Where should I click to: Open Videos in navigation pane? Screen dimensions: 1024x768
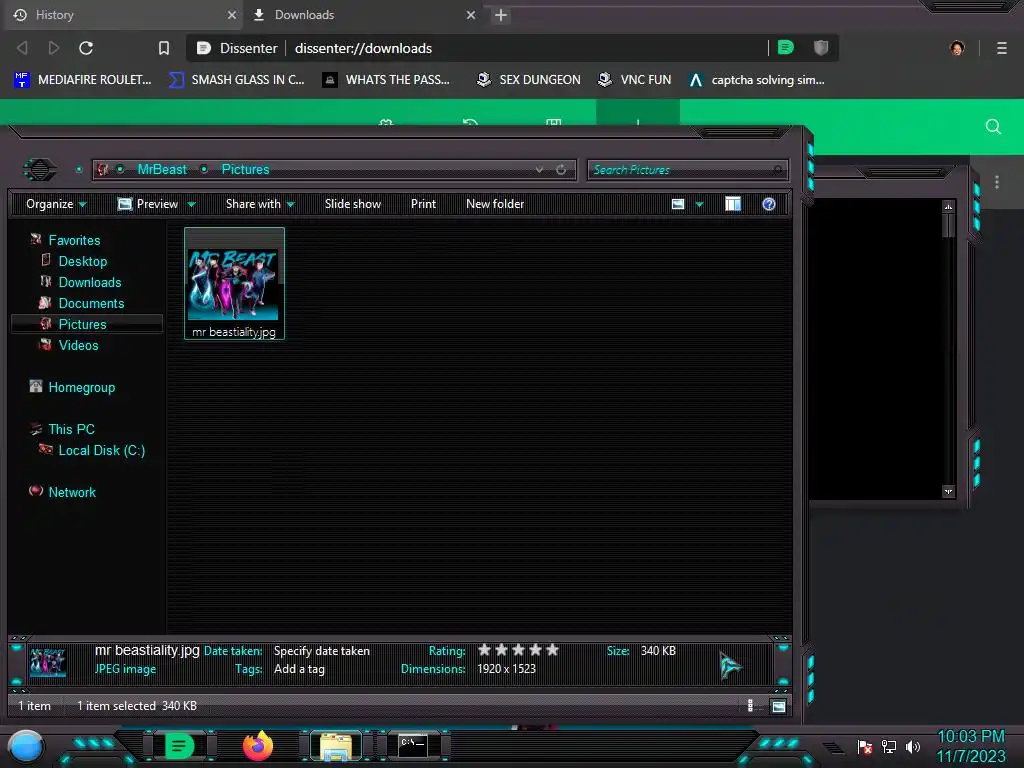point(78,345)
